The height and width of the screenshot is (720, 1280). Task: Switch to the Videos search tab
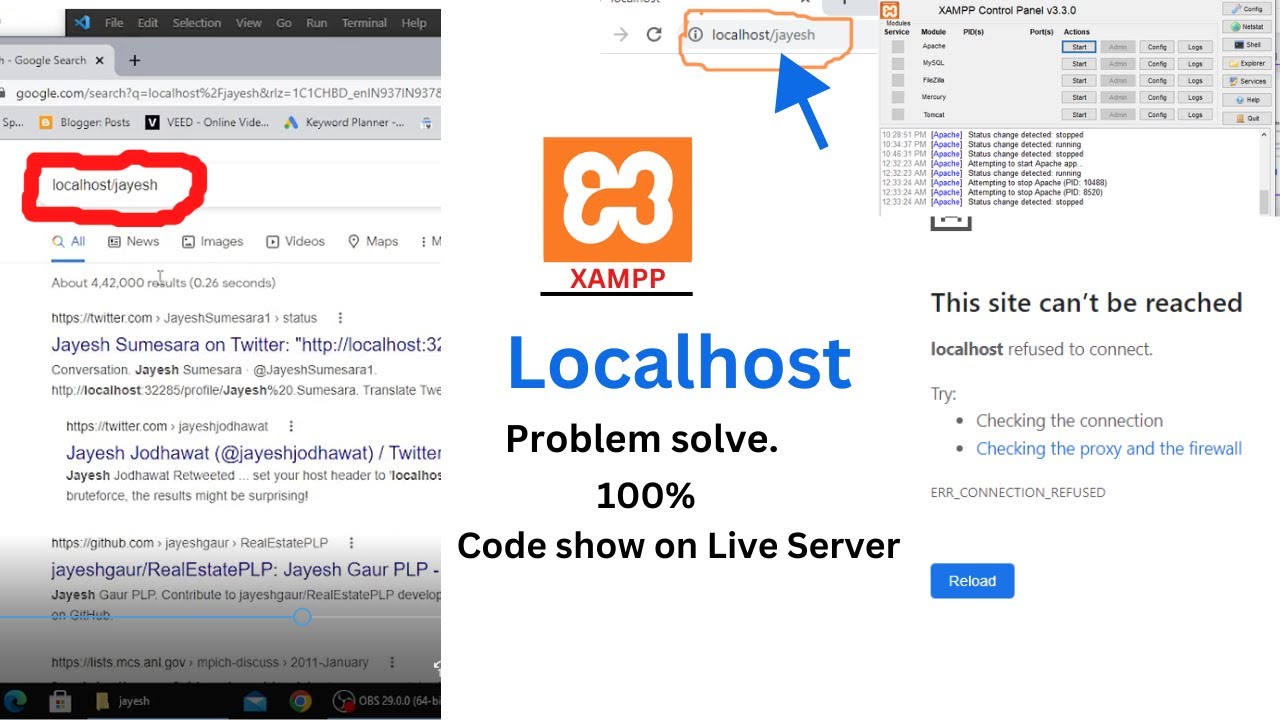coord(295,241)
